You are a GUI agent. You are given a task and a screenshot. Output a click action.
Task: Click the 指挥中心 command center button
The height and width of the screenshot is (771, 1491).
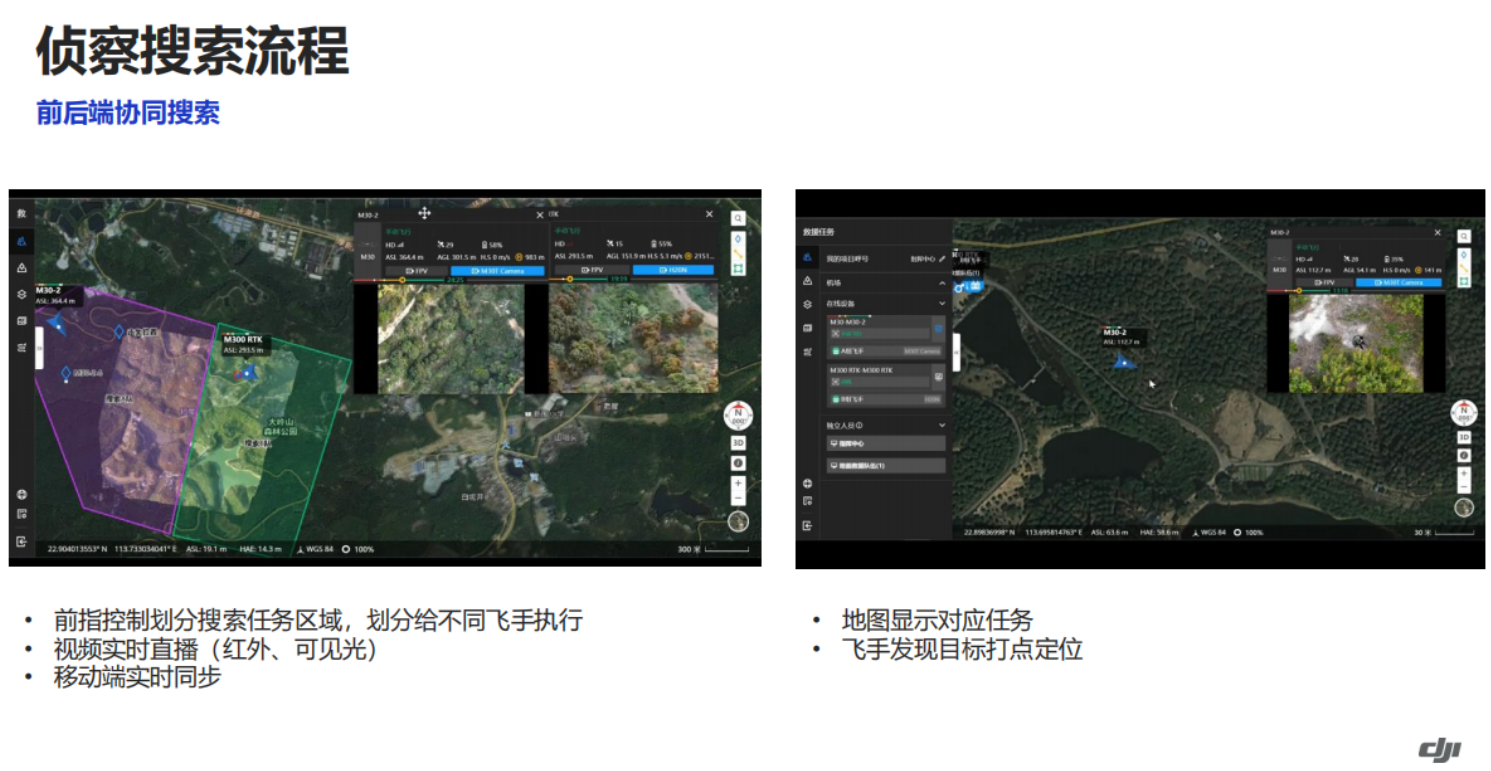click(886, 443)
